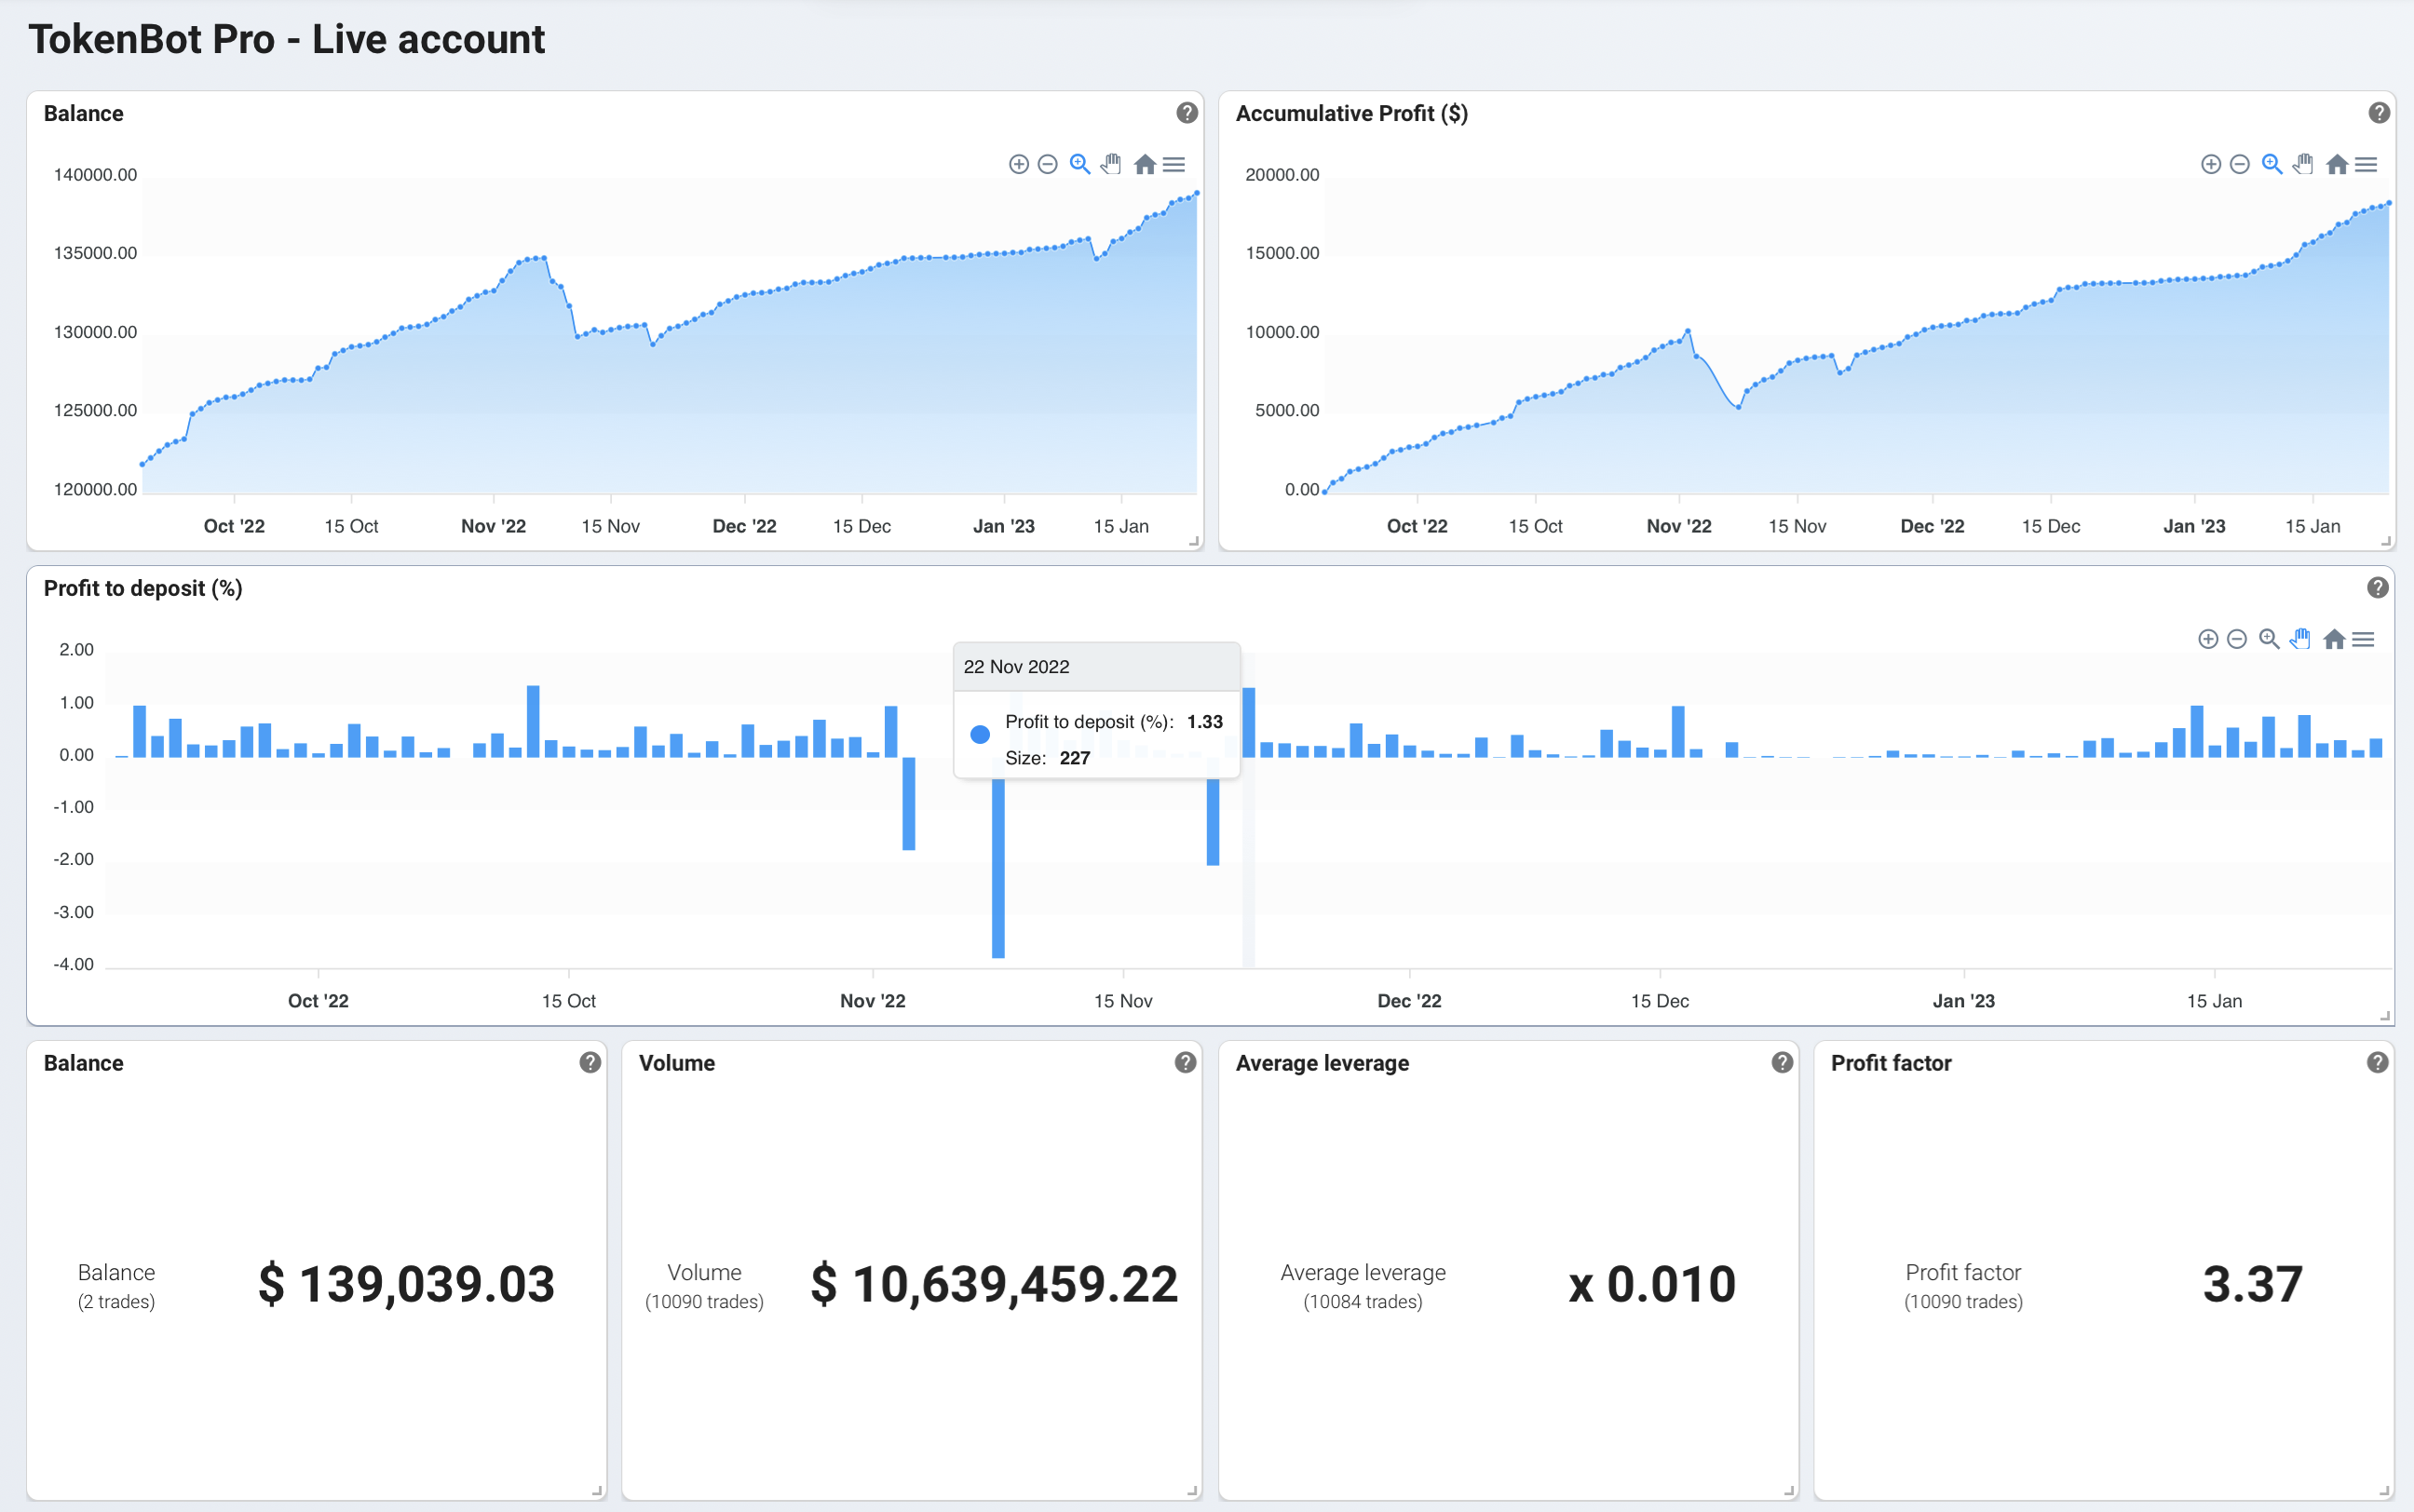Zoom out on Profit to deposit chart
This screenshot has width=2414, height=1512.
pyautogui.click(x=2236, y=639)
